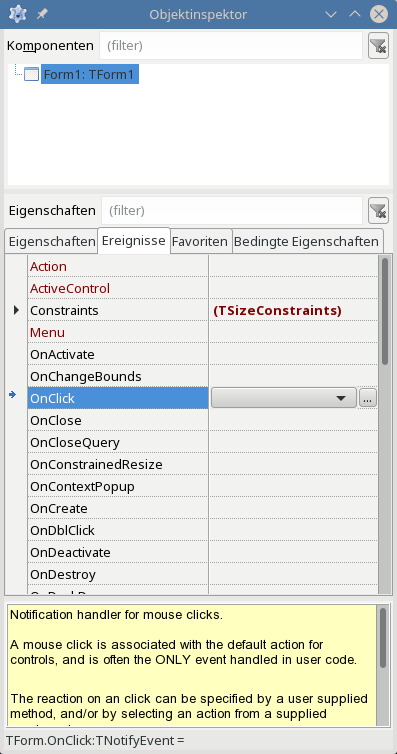Click the empty value cell for OnCreate
The width and height of the screenshot is (397, 754).
click(x=293, y=509)
